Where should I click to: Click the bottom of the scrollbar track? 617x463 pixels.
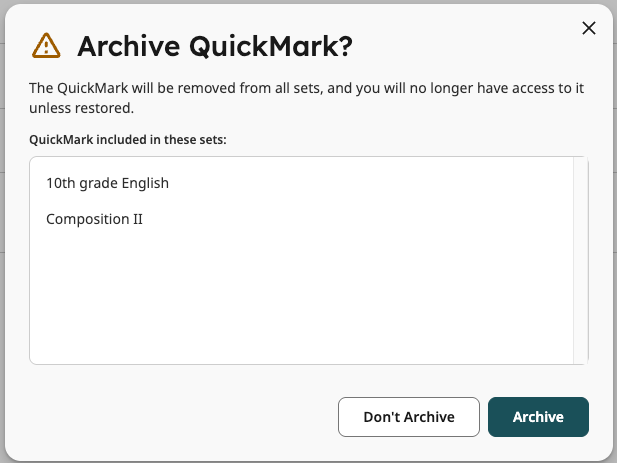(580, 357)
